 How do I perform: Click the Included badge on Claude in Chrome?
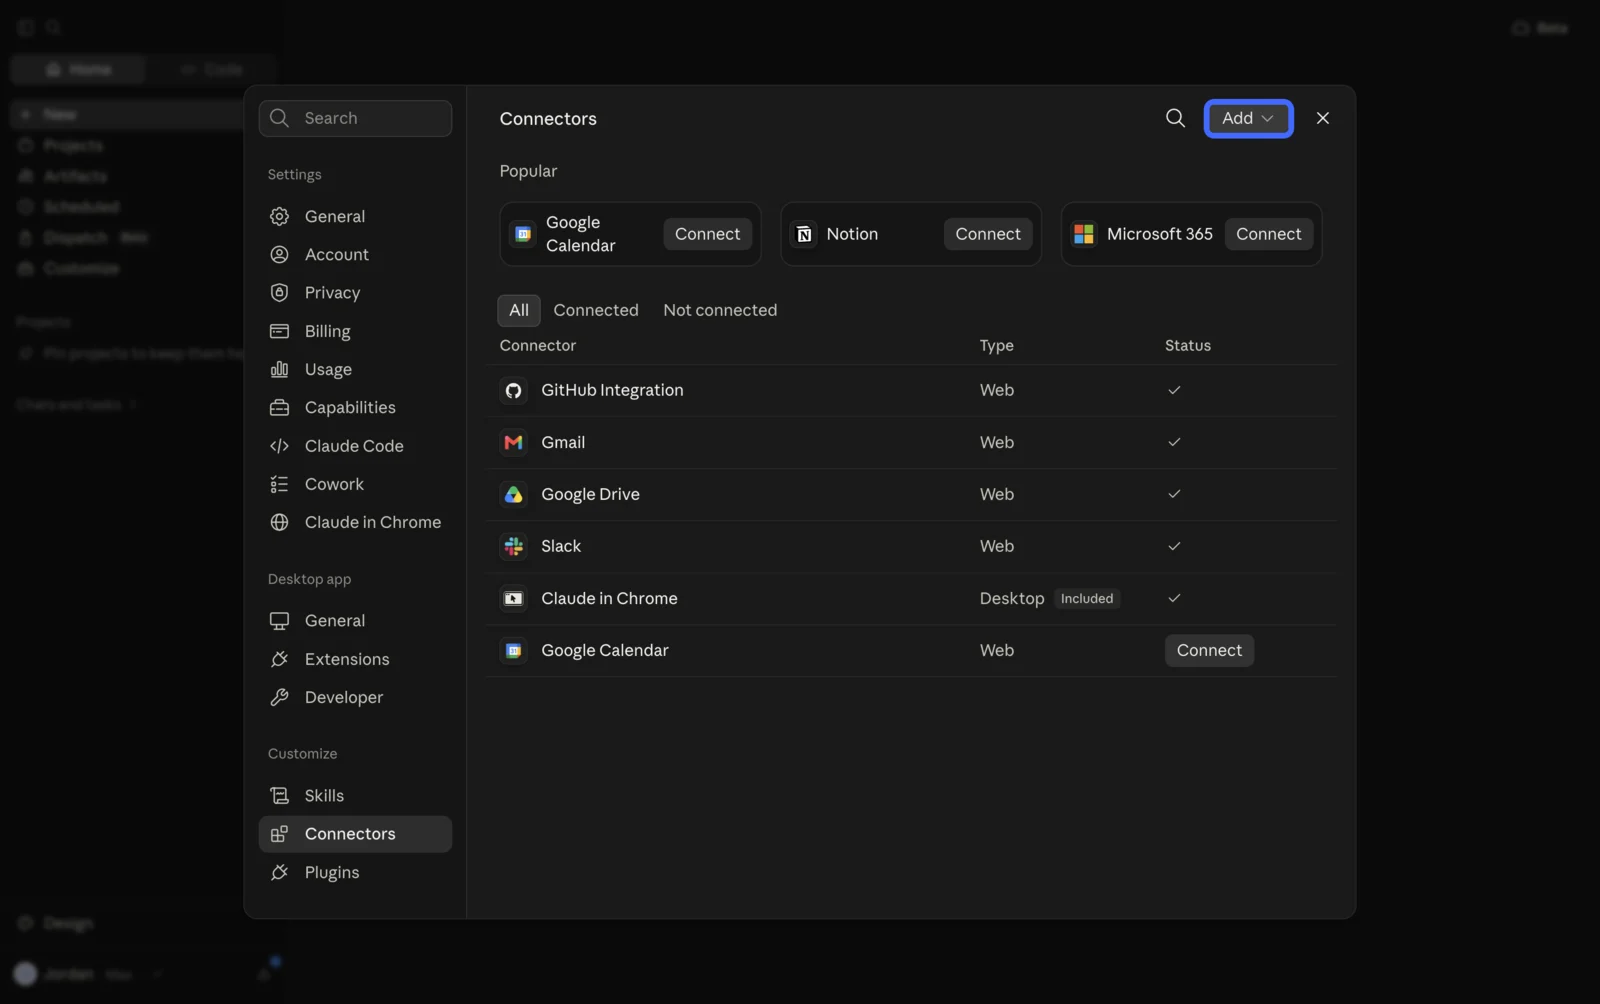tap(1087, 598)
